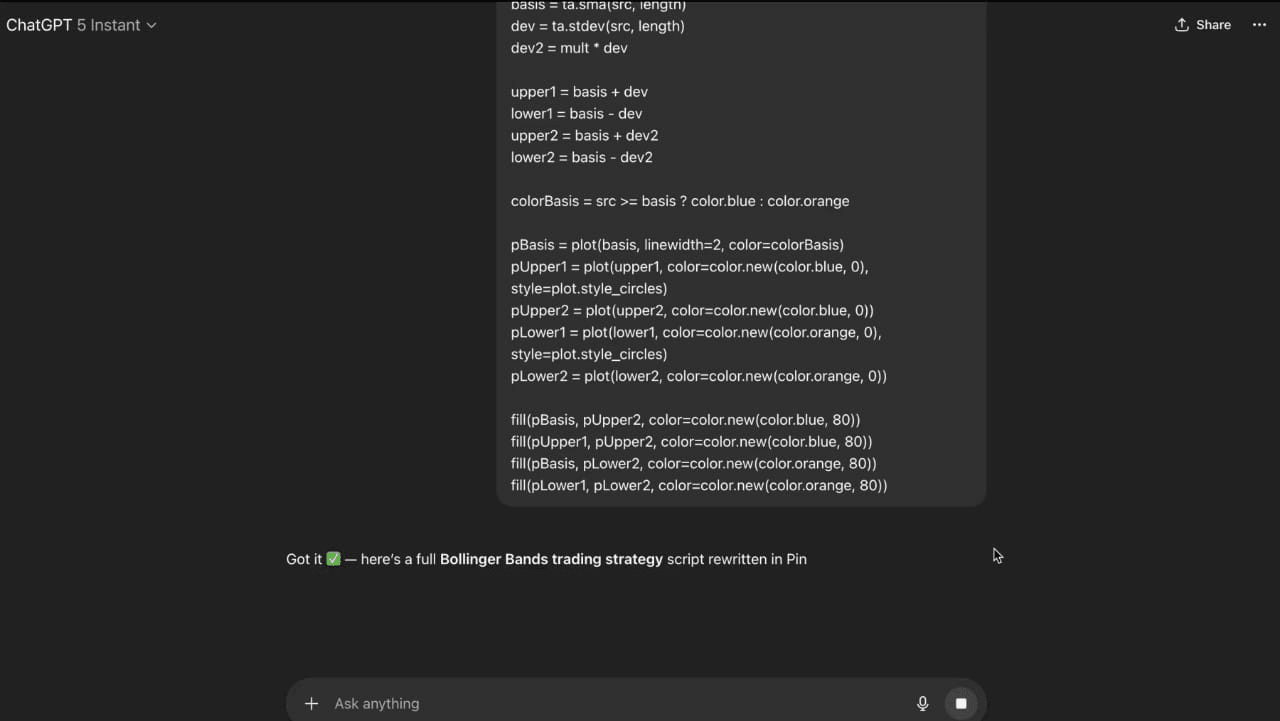Click the Share button label
Image resolution: width=1280 pixels, height=721 pixels.
[x=1213, y=25]
